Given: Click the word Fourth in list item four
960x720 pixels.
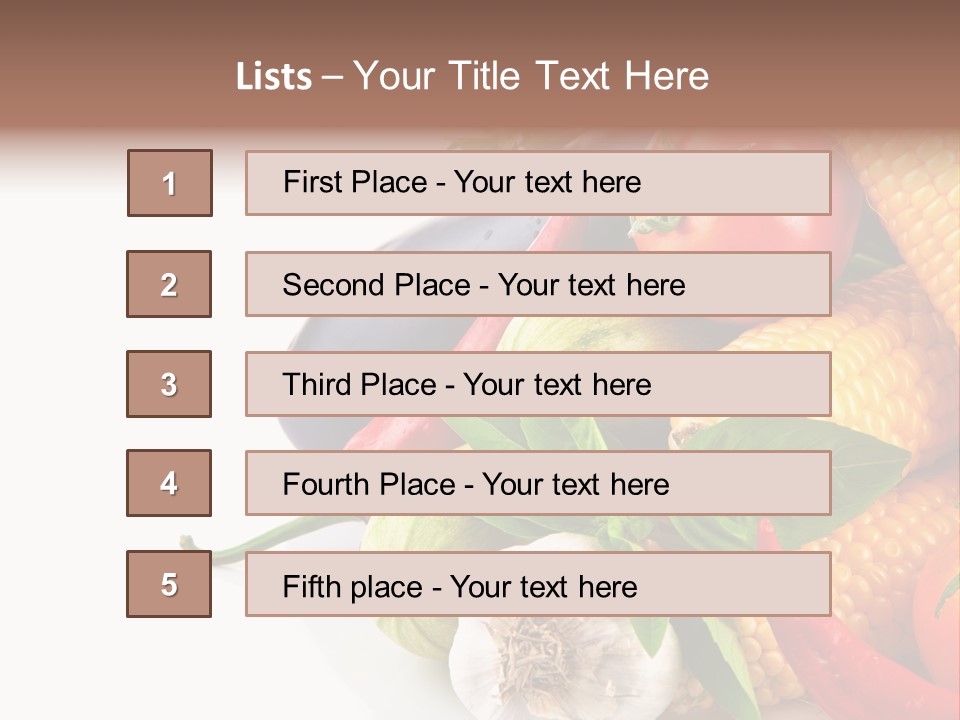Looking at the screenshot, I should point(325,484).
